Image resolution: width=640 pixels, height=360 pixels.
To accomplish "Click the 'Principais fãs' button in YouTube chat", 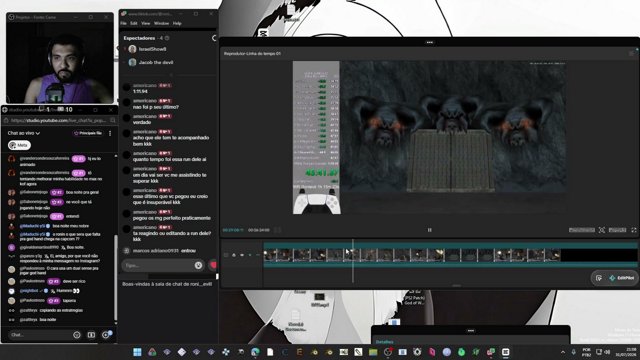I will [88, 133].
